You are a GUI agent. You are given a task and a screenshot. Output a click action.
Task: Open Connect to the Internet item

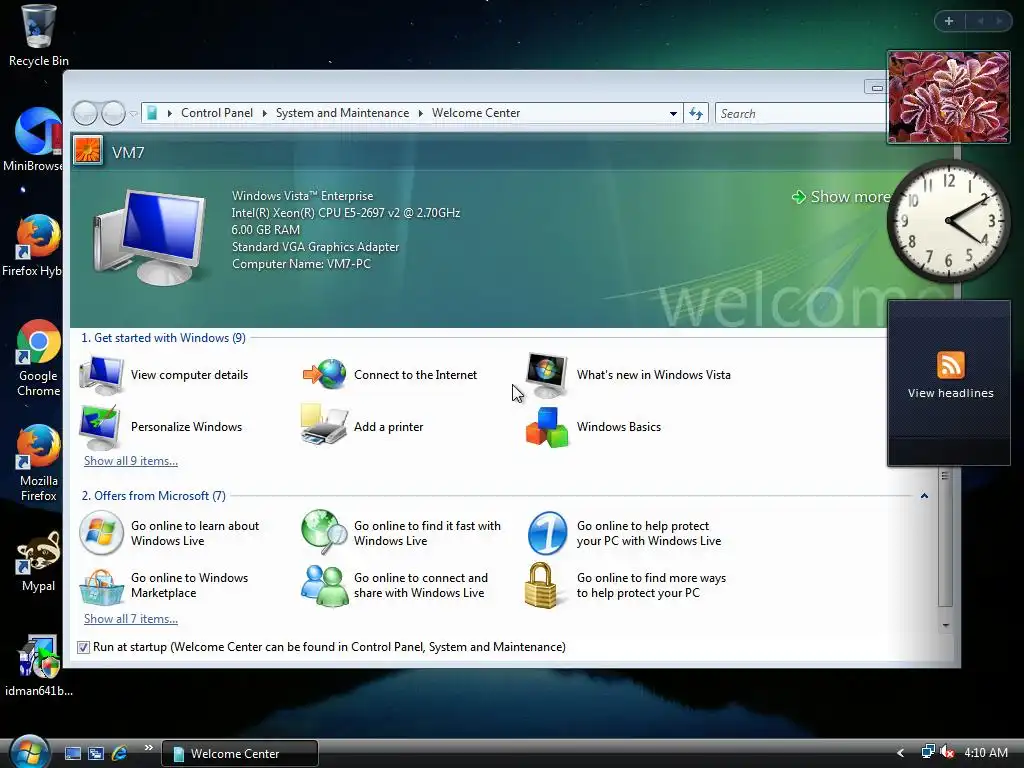(390, 375)
